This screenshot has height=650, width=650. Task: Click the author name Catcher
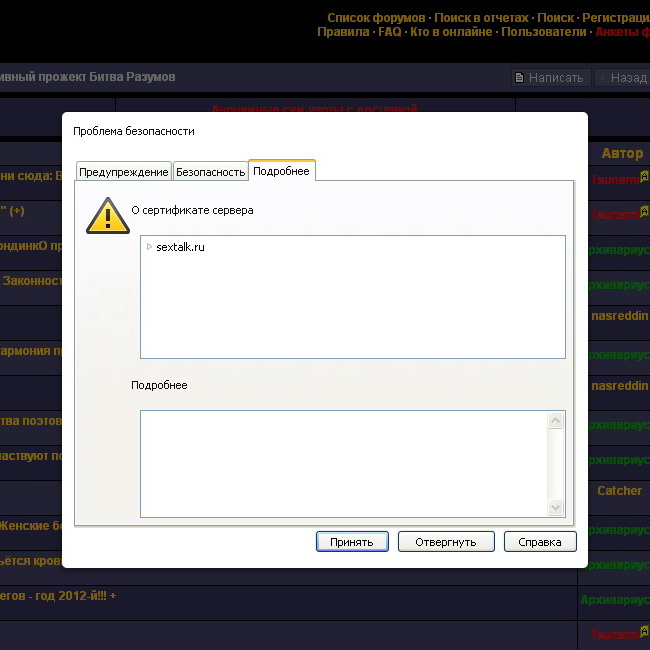(x=619, y=491)
